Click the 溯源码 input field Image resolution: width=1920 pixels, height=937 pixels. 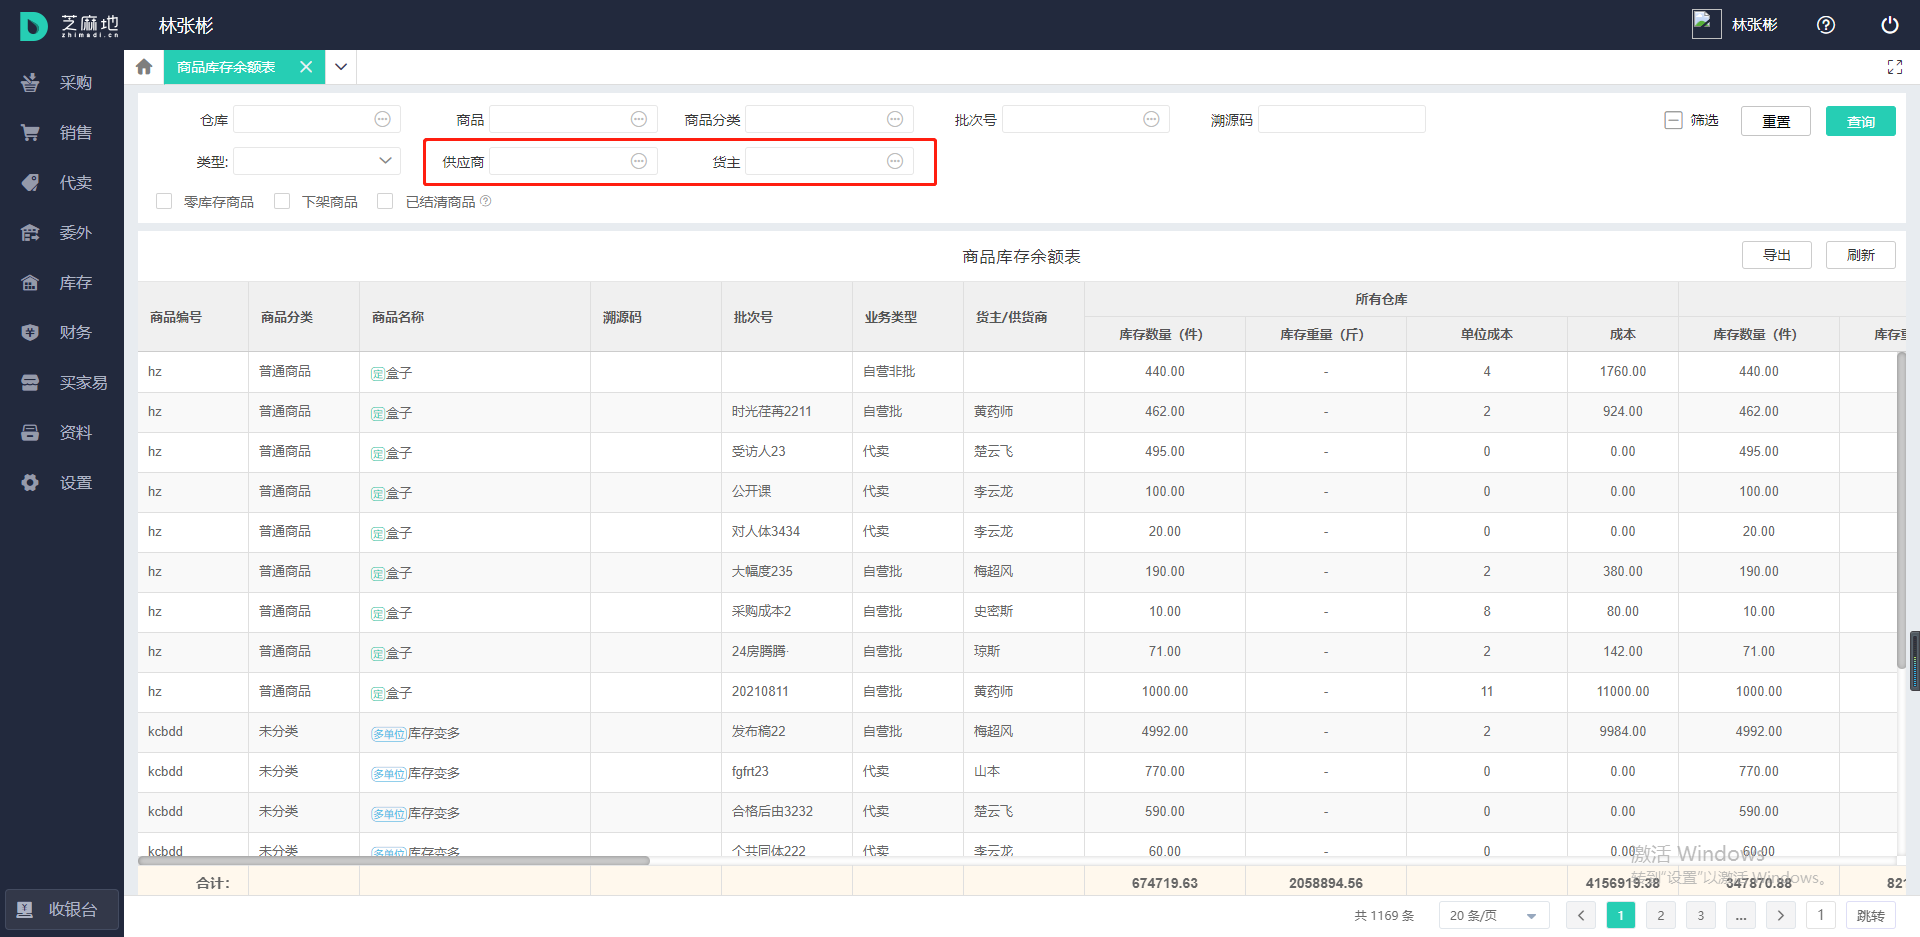1341,119
